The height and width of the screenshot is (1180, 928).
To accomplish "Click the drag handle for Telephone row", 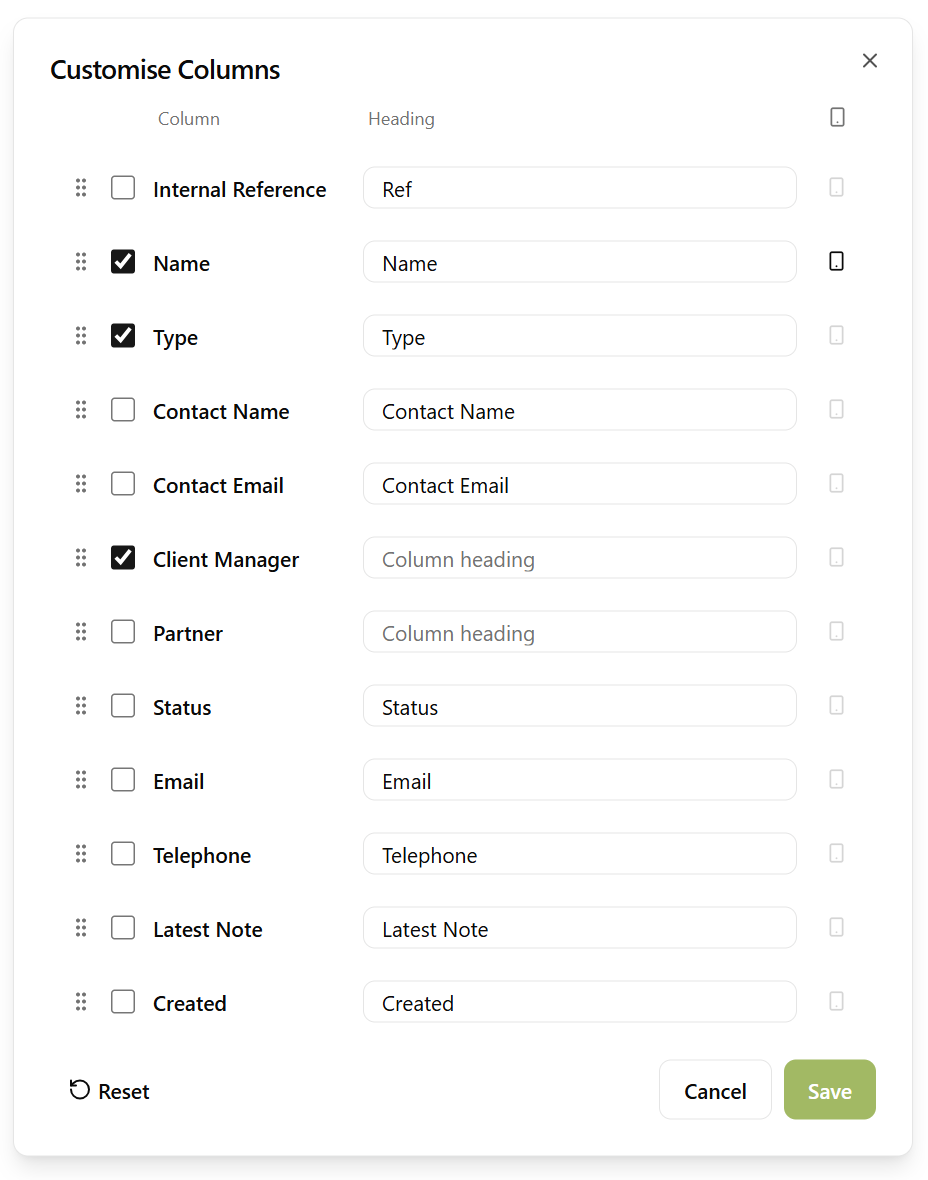I will pyautogui.click(x=81, y=853).
